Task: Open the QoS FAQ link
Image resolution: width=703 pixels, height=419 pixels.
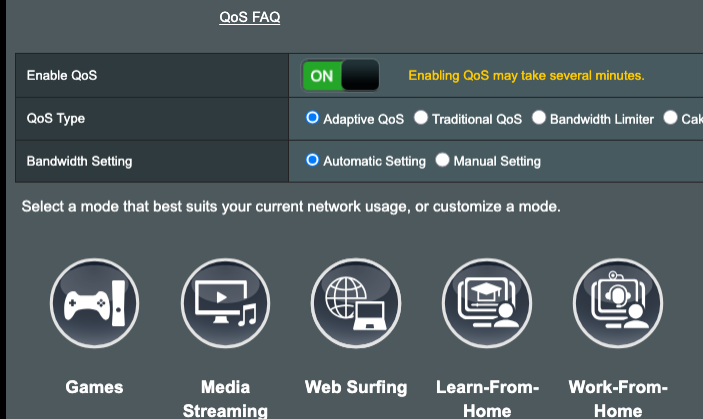Action: click(x=249, y=16)
